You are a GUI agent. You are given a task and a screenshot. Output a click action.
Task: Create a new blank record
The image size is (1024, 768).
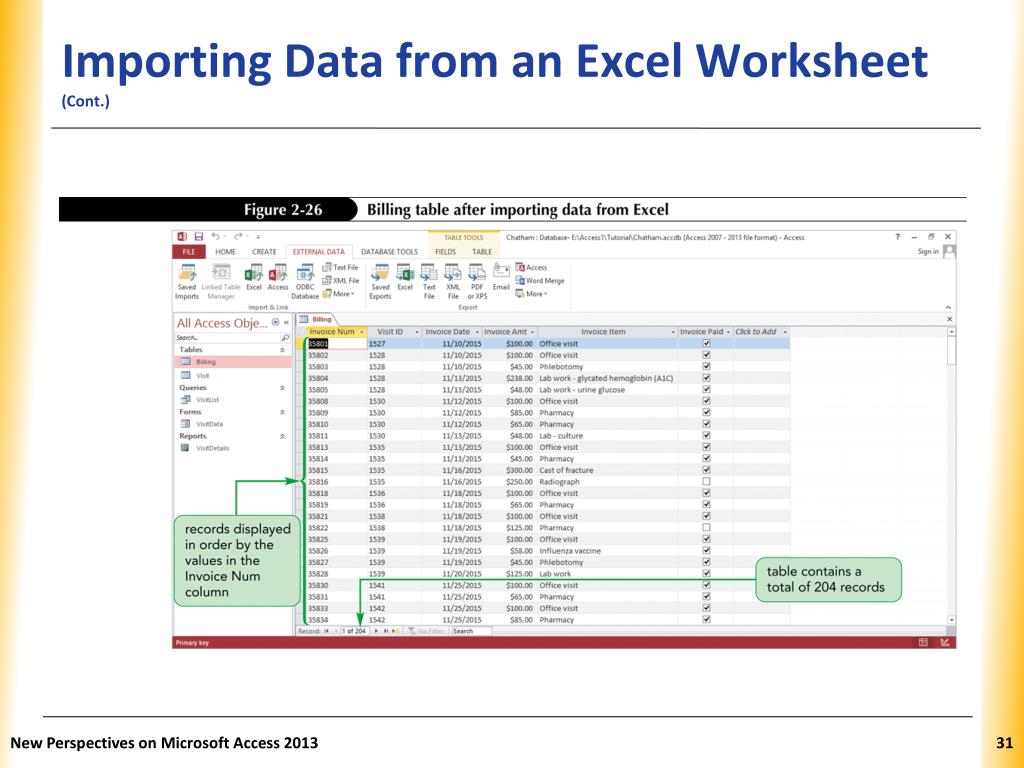click(x=395, y=631)
